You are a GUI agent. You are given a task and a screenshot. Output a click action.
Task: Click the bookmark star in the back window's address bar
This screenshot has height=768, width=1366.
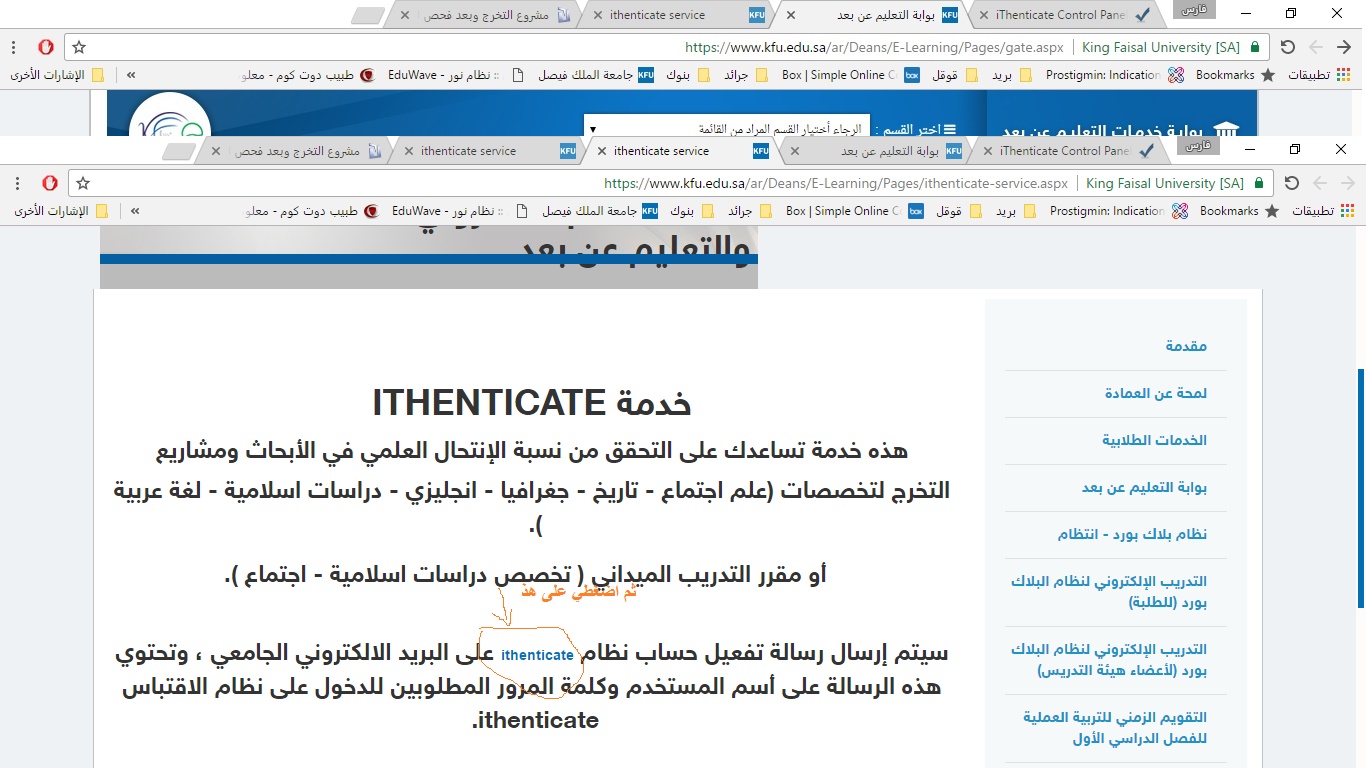(79, 47)
